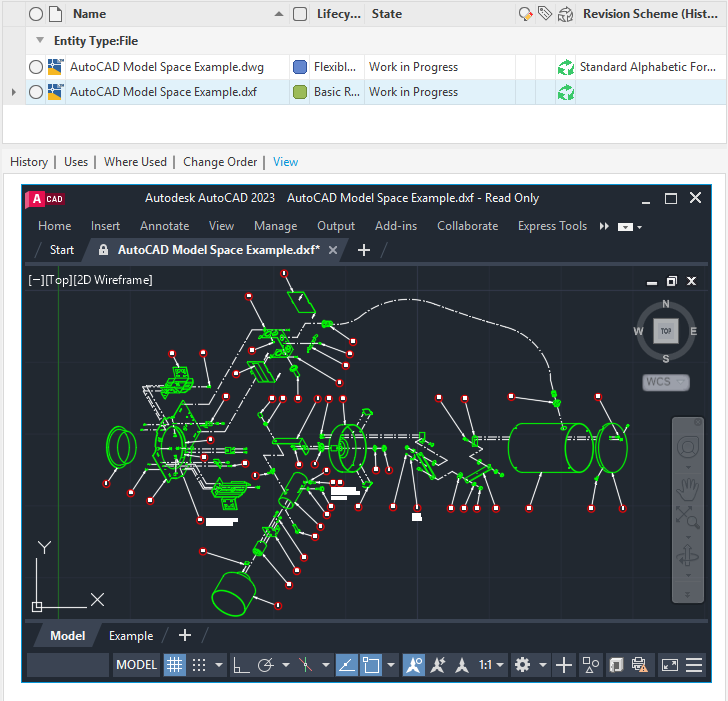Click header checkbox beside Lifecycle column
Image resolution: width=728 pixels, height=701 pixels.
tap(300, 14)
